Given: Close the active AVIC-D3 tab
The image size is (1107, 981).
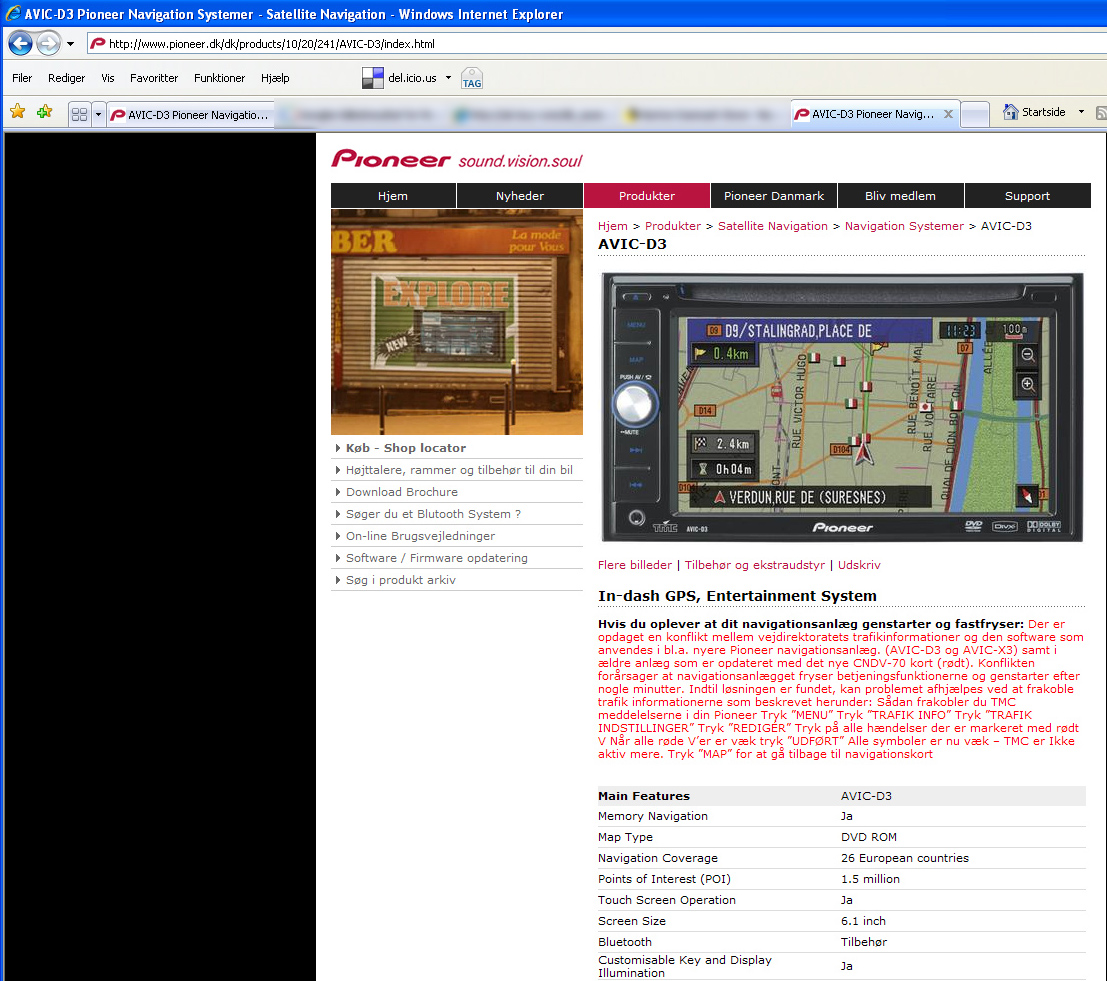Looking at the screenshot, I should tap(949, 114).
